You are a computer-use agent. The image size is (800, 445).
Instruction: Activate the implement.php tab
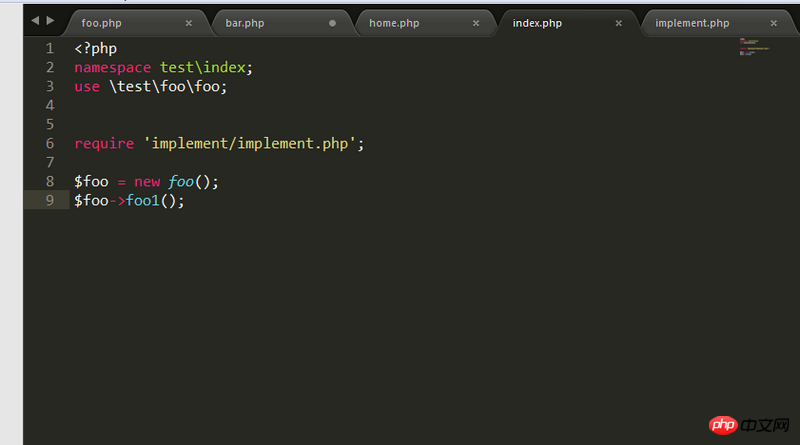pos(692,23)
